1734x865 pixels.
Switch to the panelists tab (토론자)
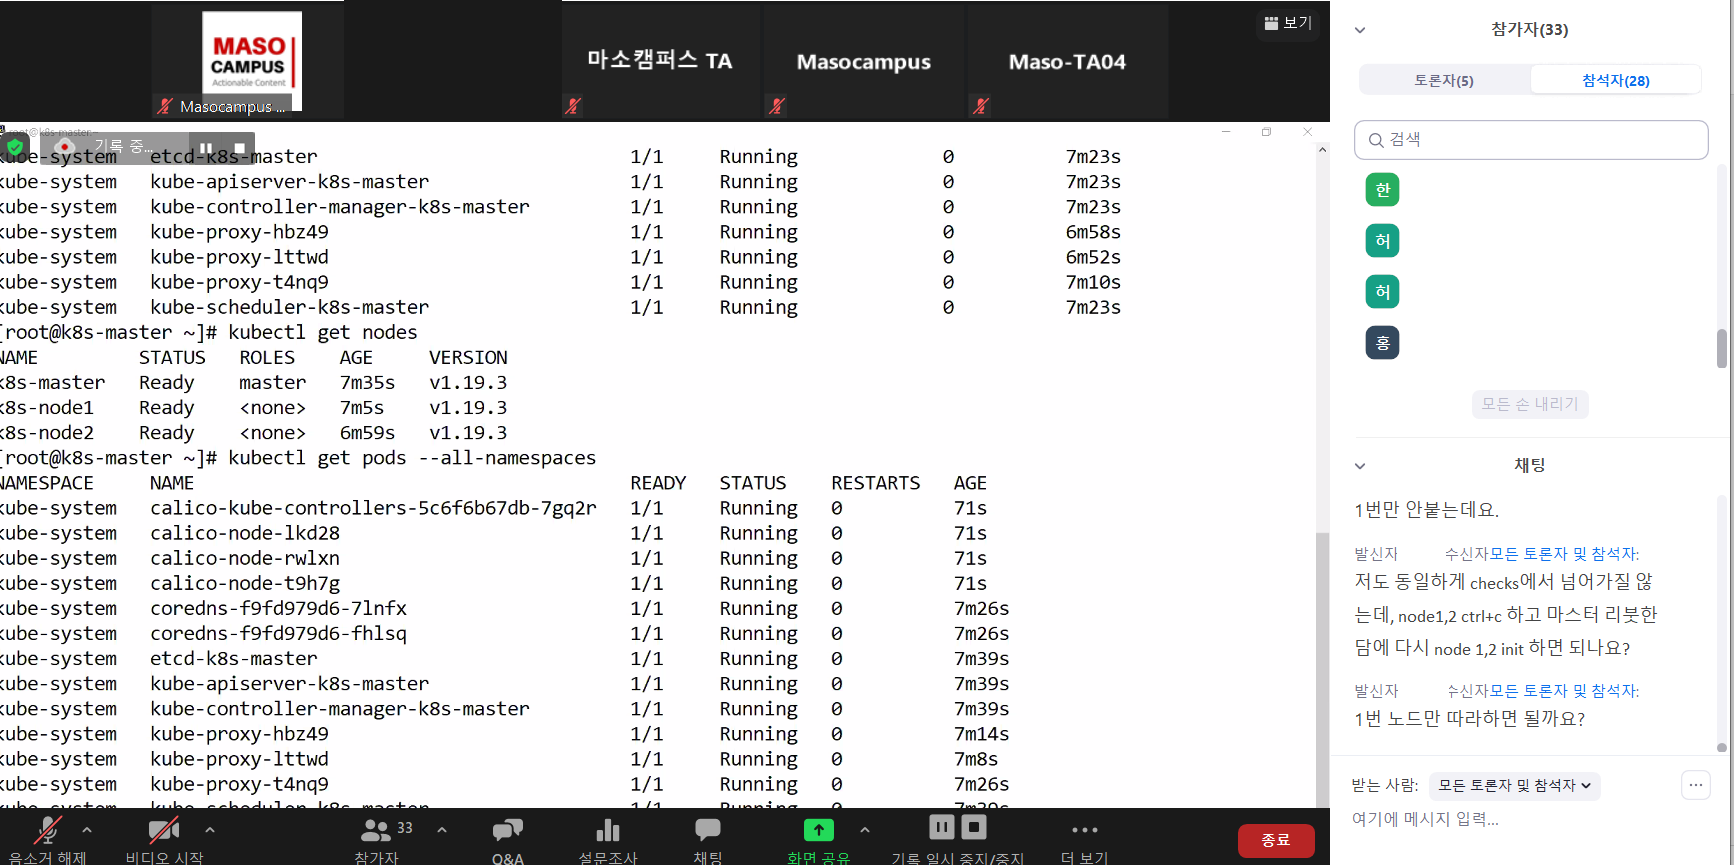click(x=1443, y=80)
